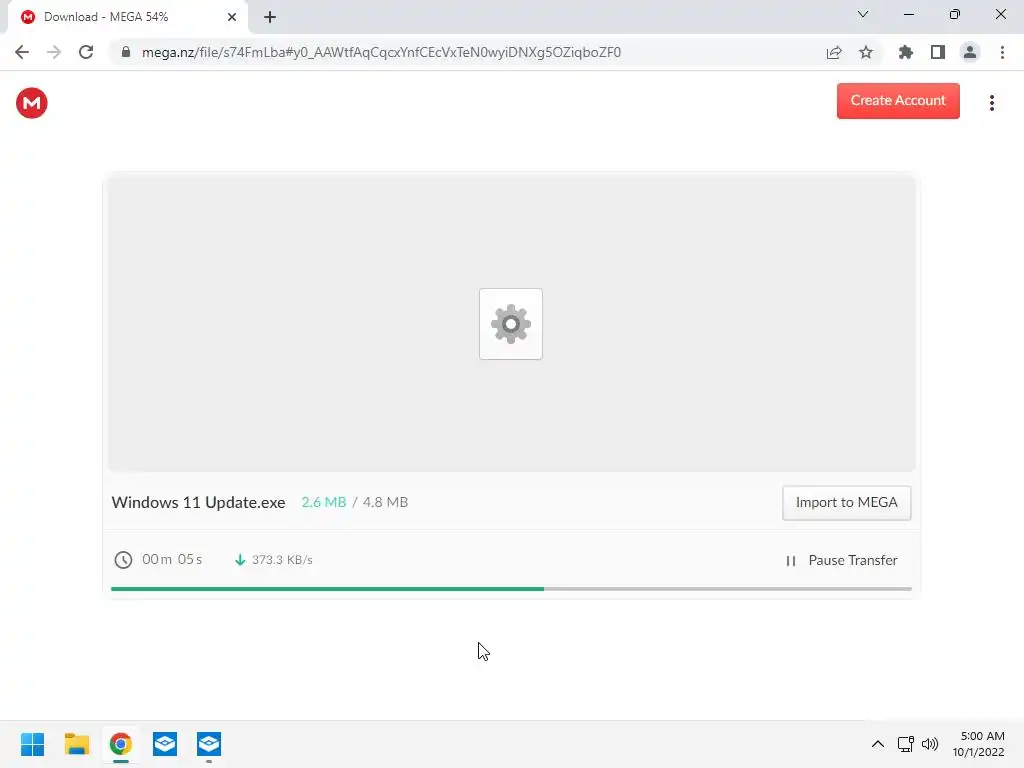
Task: Bookmark this page with star
Action: tap(866, 52)
